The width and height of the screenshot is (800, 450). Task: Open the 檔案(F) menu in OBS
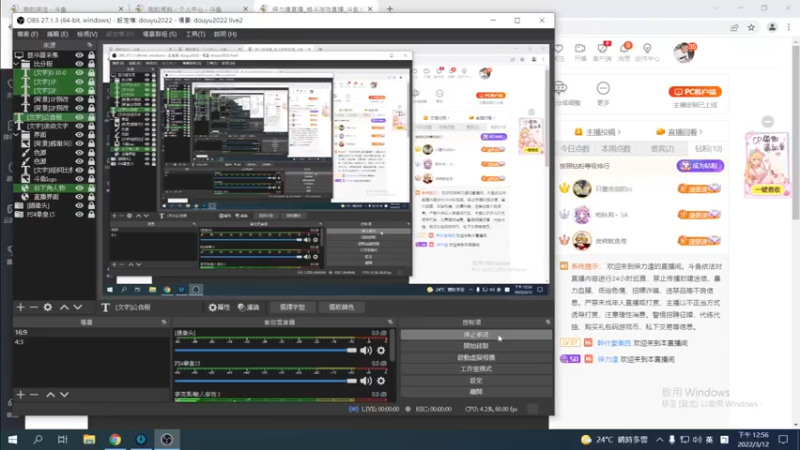[x=28, y=34]
